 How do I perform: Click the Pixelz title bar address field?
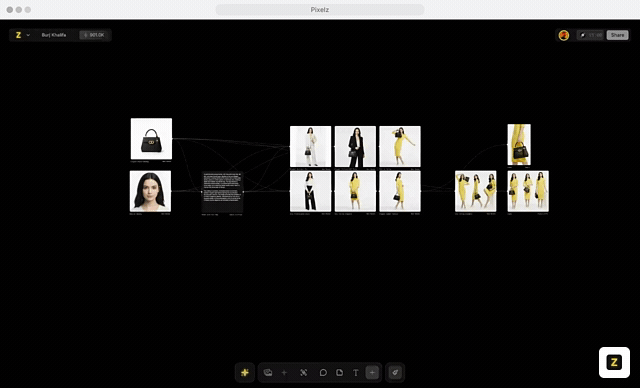(x=320, y=10)
